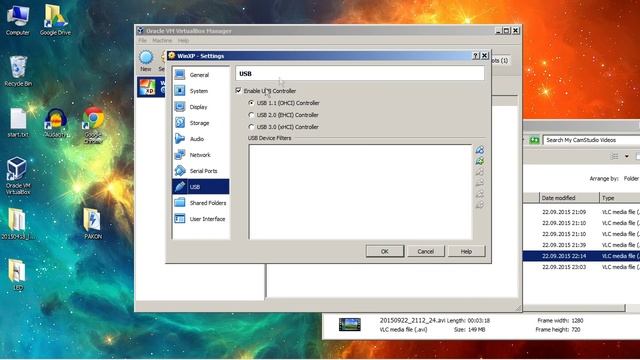Open the LED folder on the desktop
Screen dimensions: 640x360
tap(18, 275)
